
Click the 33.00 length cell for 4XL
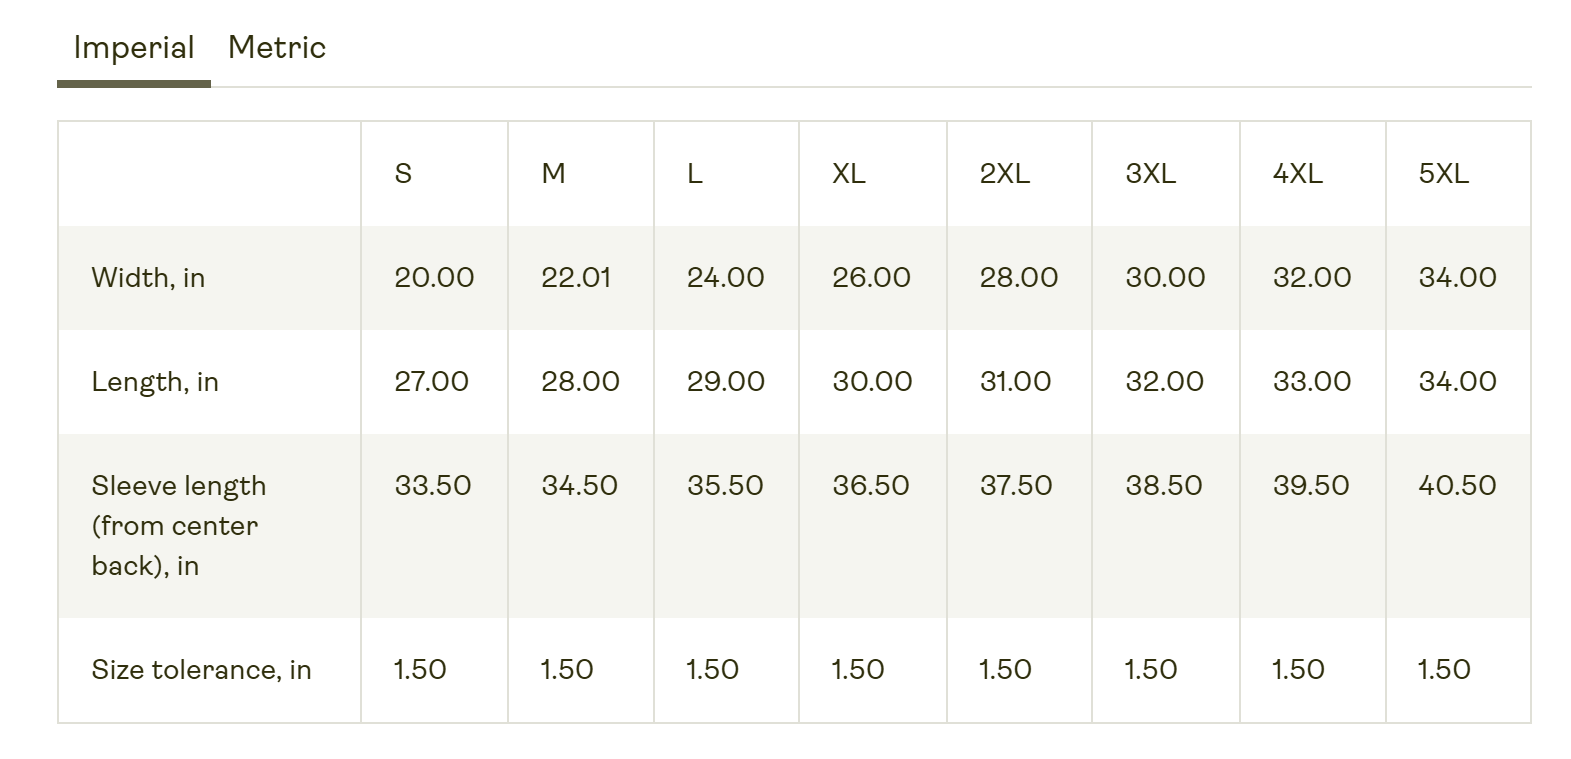(x=1312, y=382)
